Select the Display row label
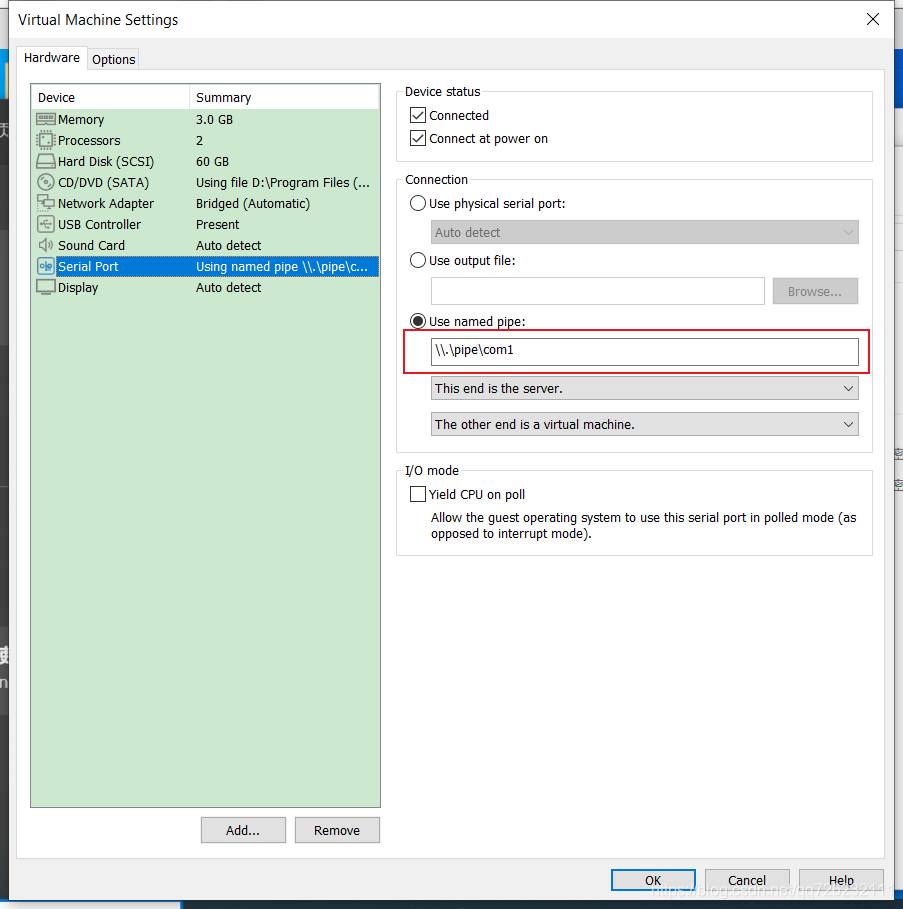 (78, 288)
